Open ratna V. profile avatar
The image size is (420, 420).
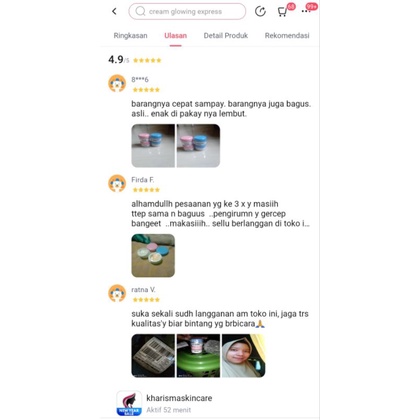(x=117, y=293)
